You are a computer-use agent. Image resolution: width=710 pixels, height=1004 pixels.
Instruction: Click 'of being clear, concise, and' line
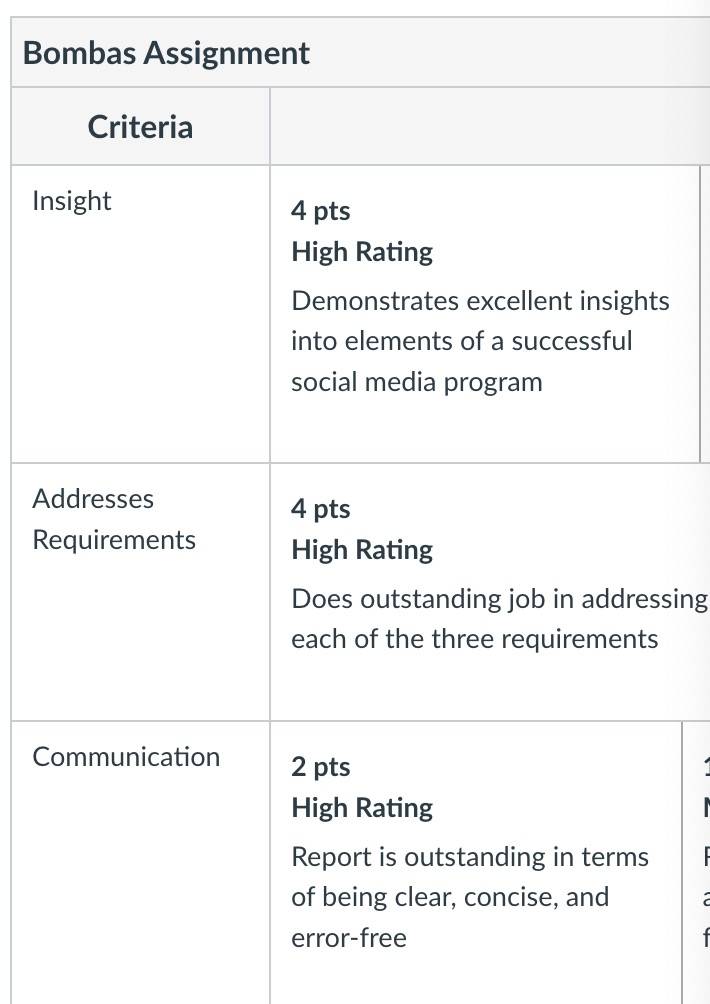pos(450,897)
